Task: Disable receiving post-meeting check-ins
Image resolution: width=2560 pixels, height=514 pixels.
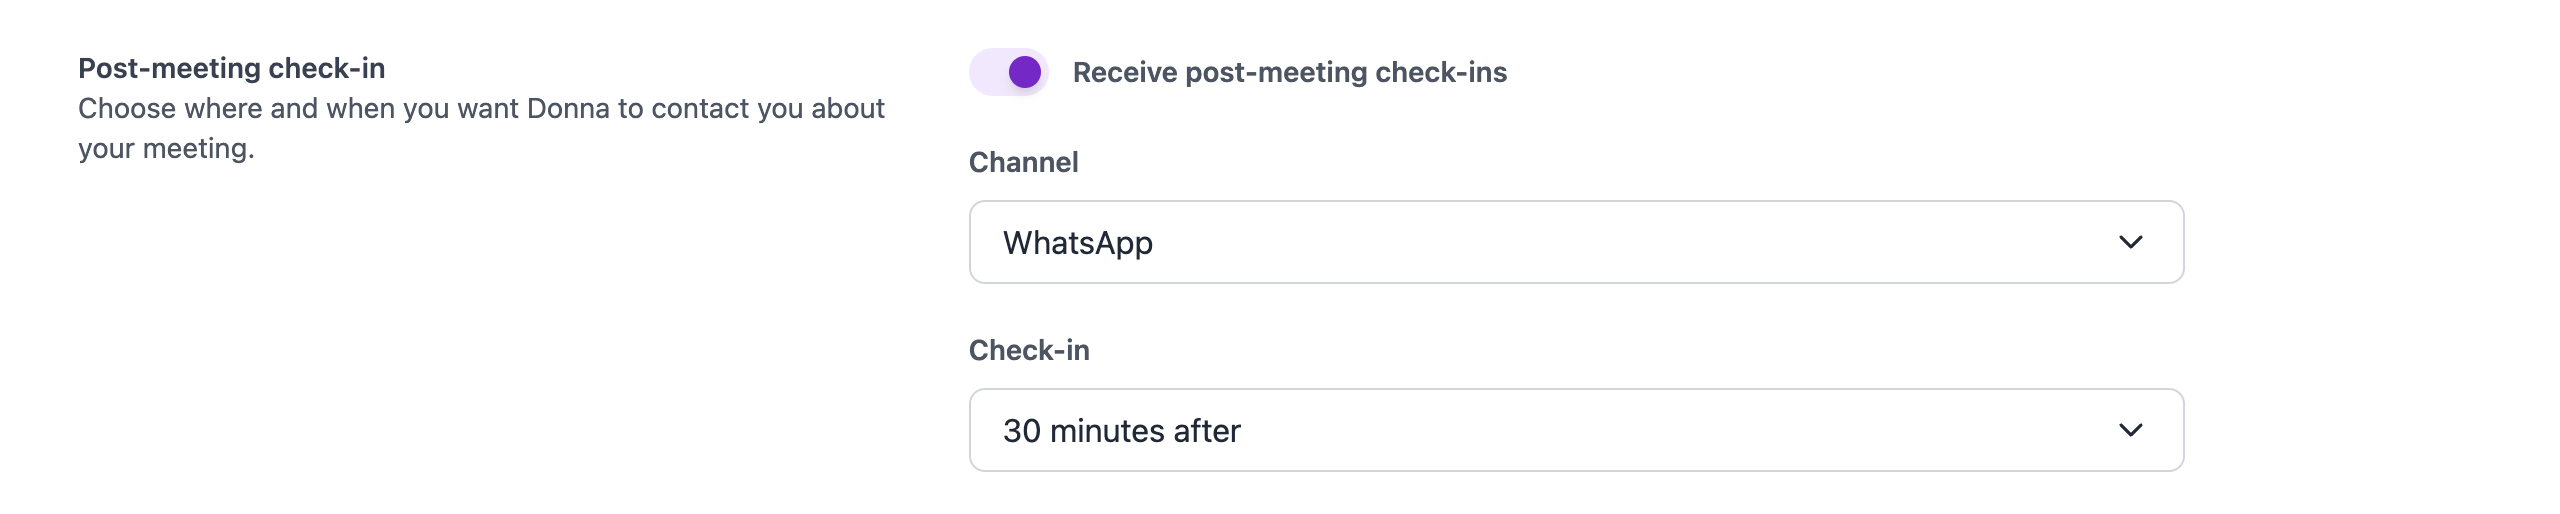Action: tap(1008, 72)
